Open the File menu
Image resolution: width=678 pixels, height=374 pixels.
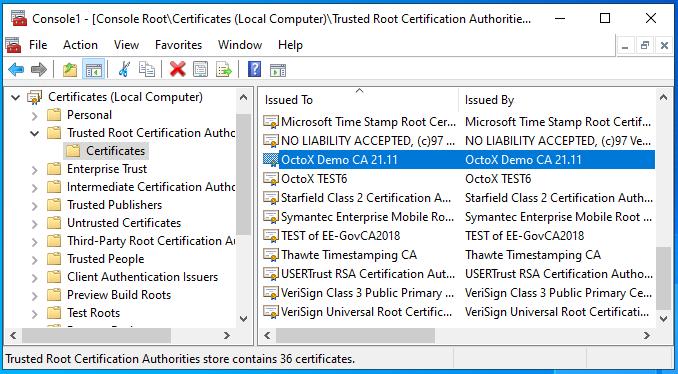pyautogui.click(x=38, y=45)
